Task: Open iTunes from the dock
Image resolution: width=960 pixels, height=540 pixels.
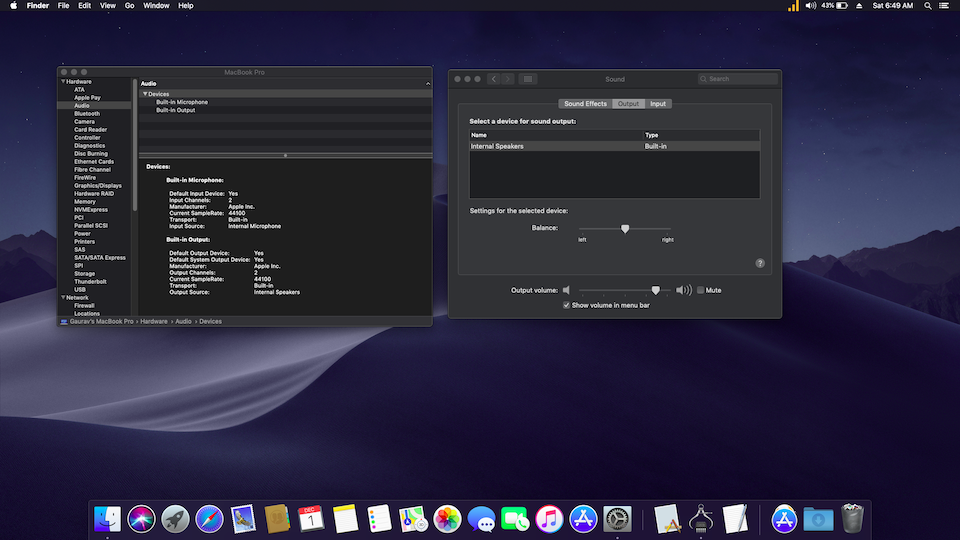Action: point(549,518)
